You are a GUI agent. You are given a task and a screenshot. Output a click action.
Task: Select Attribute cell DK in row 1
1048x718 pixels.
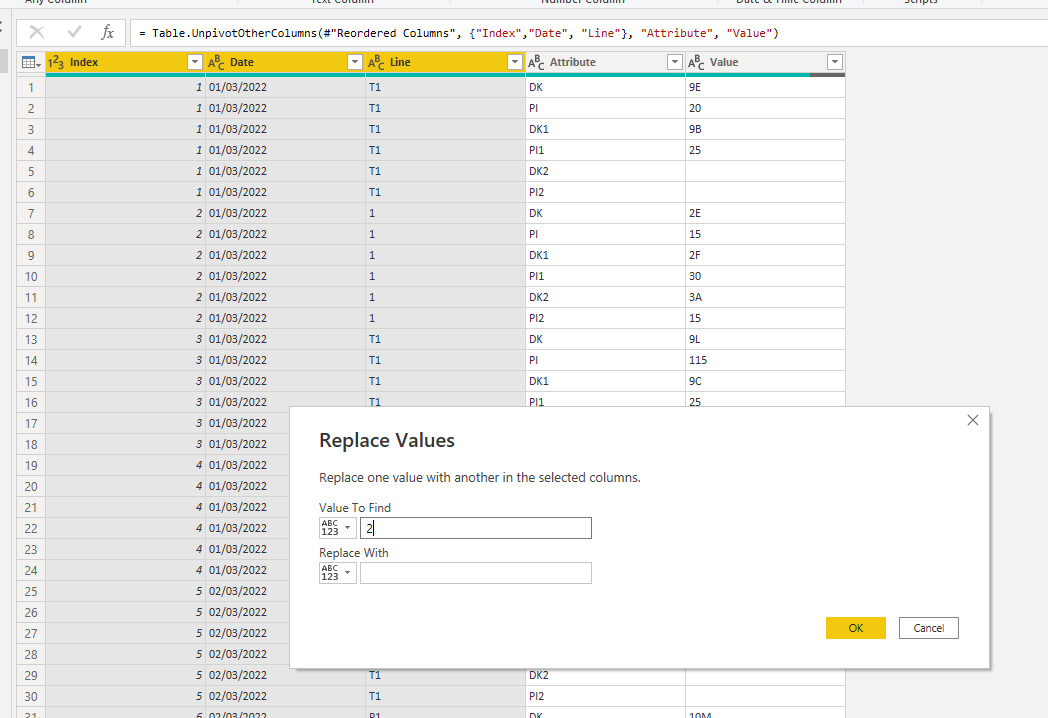605,87
